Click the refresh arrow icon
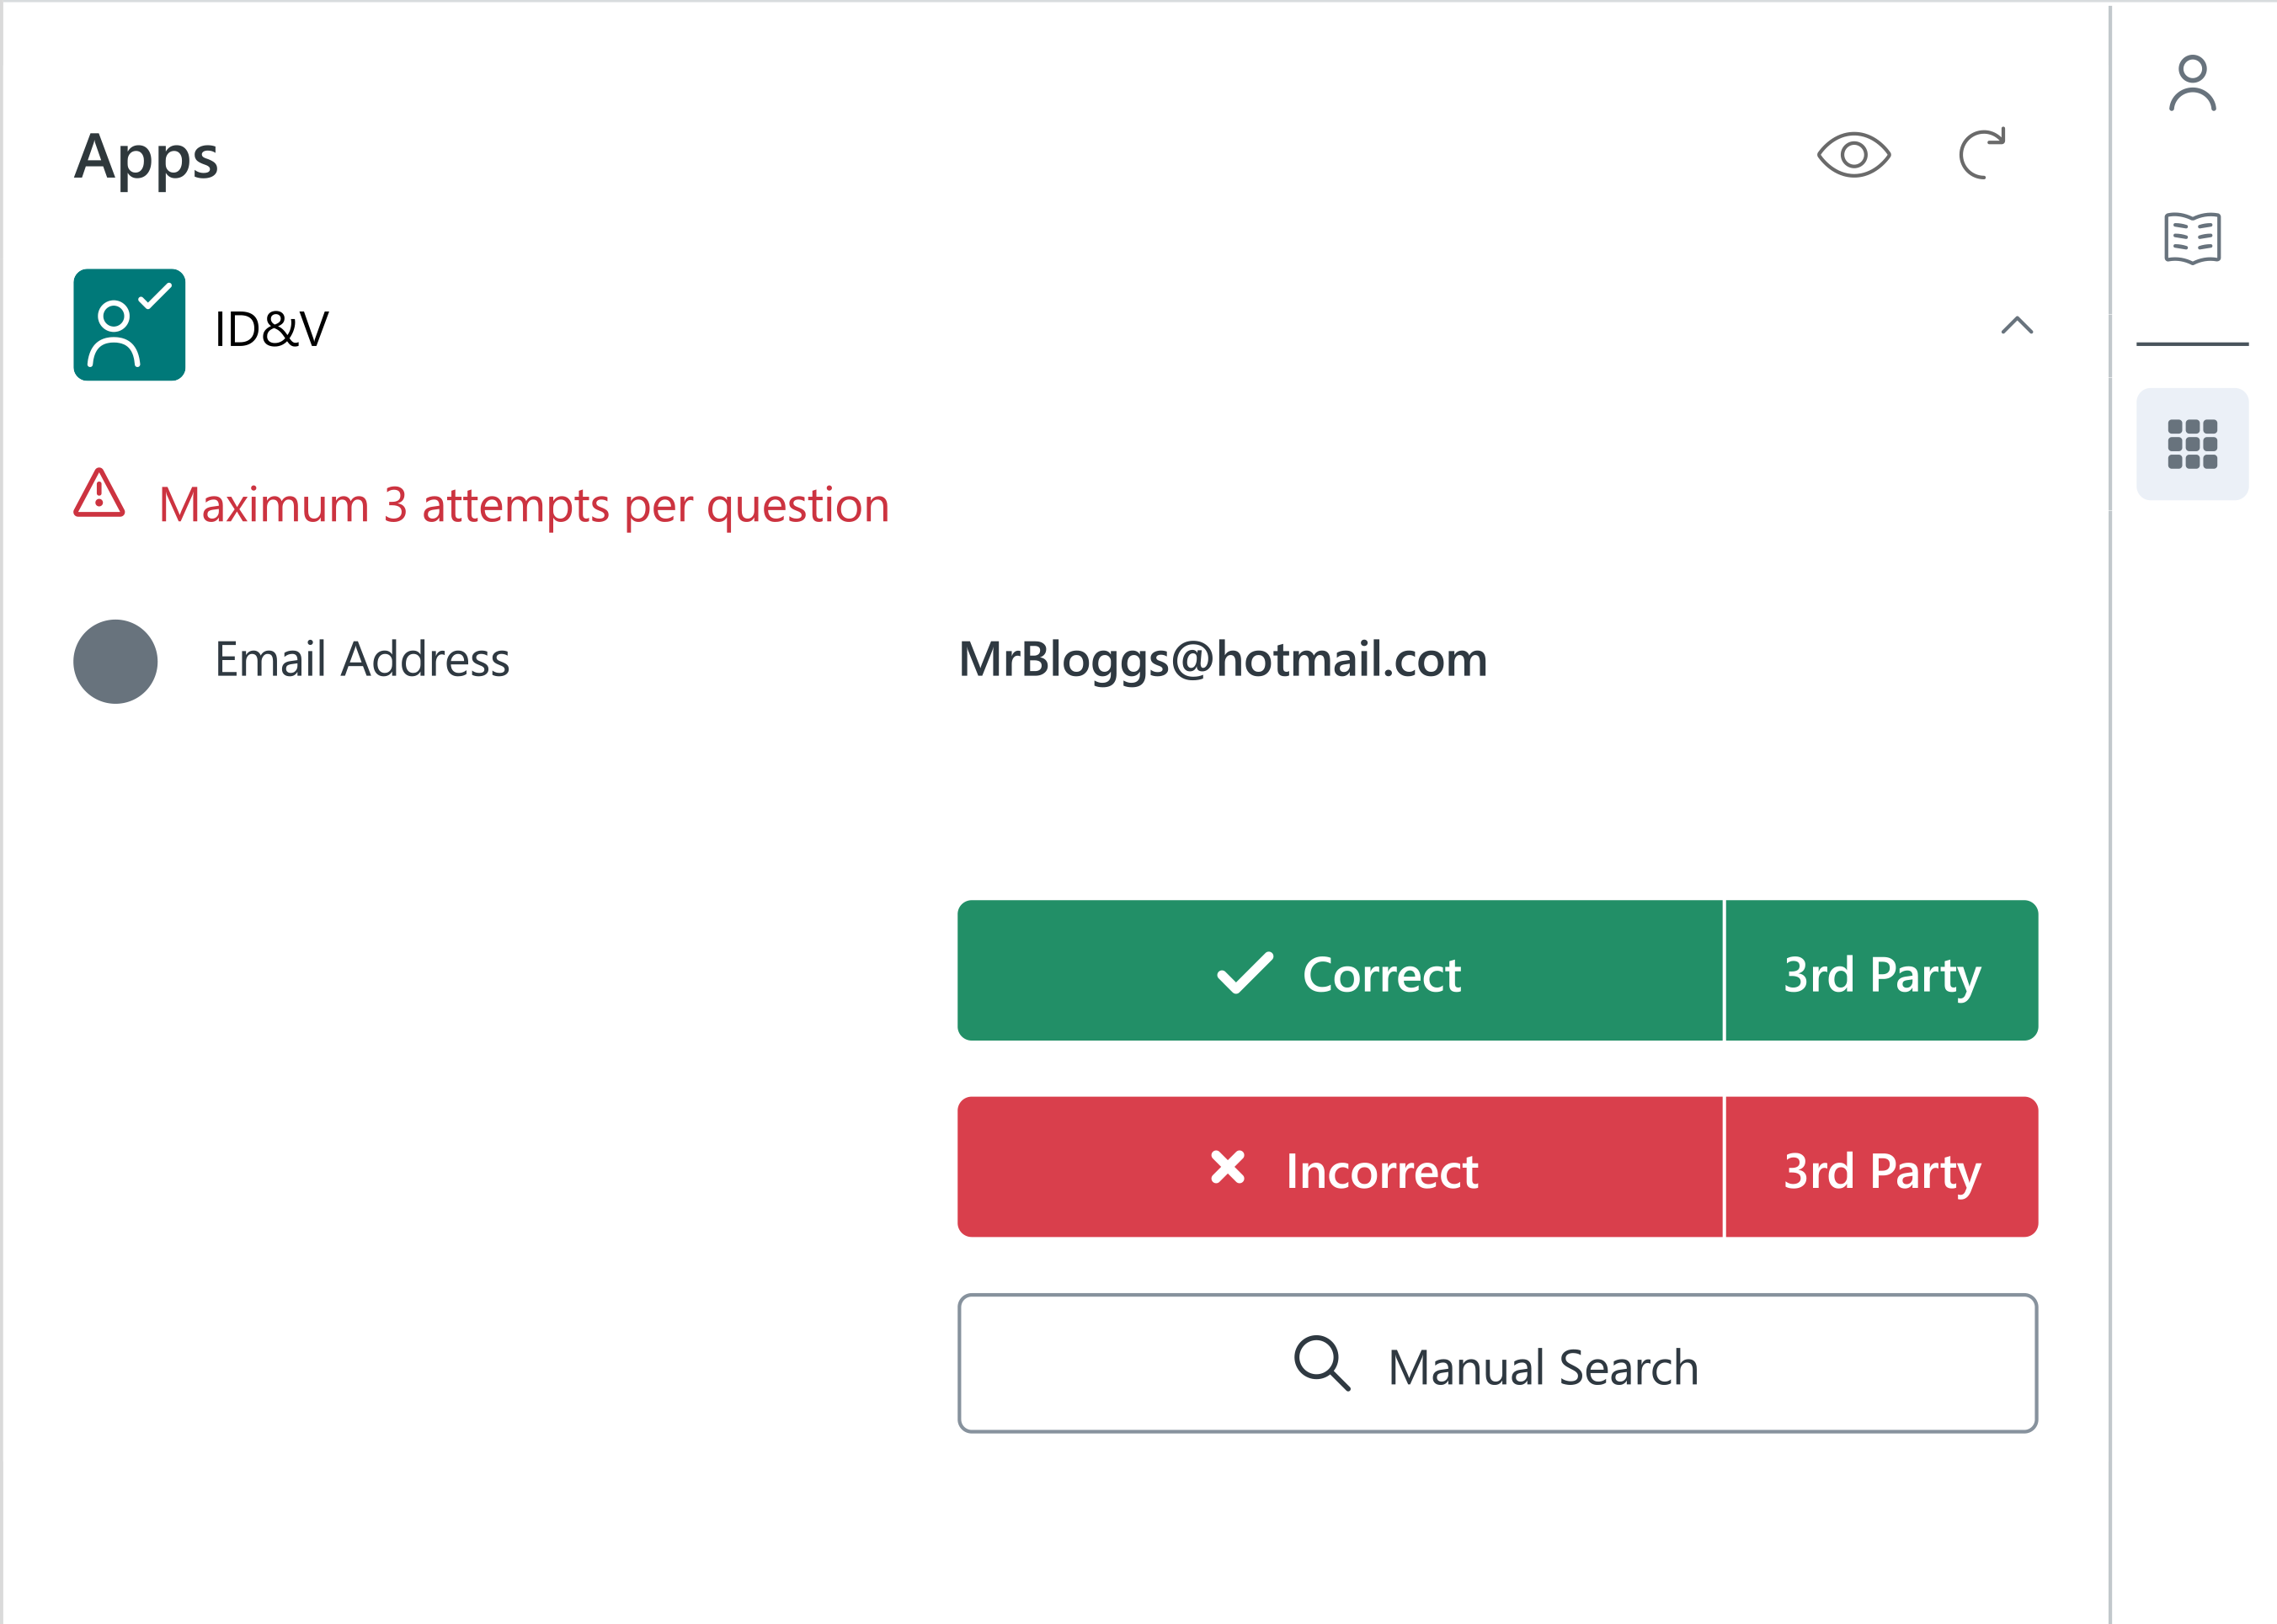This screenshot has width=2277, height=1624. coord(1981,154)
